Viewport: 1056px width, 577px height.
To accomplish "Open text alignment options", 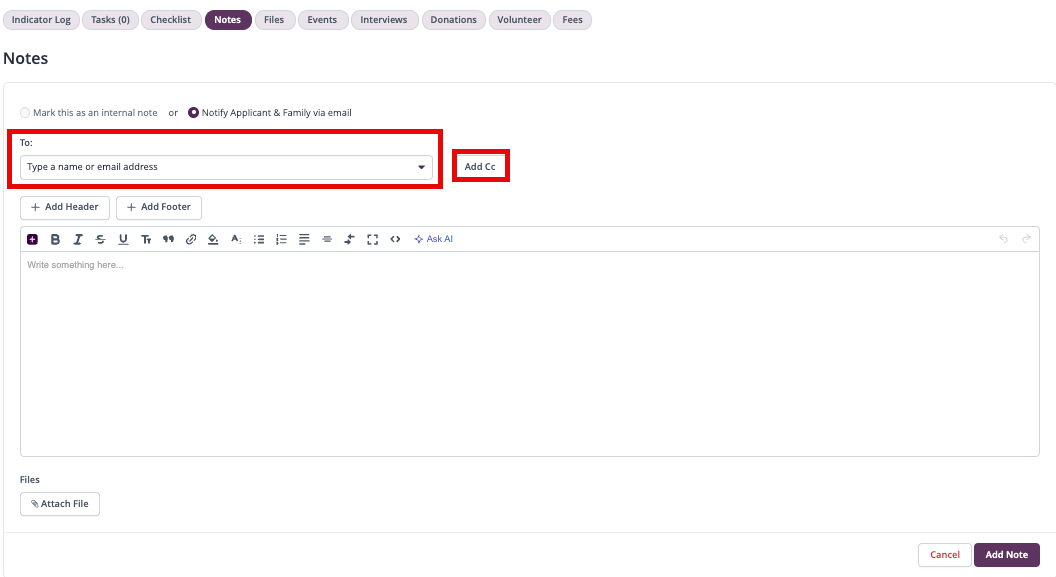I will (x=304, y=239).
